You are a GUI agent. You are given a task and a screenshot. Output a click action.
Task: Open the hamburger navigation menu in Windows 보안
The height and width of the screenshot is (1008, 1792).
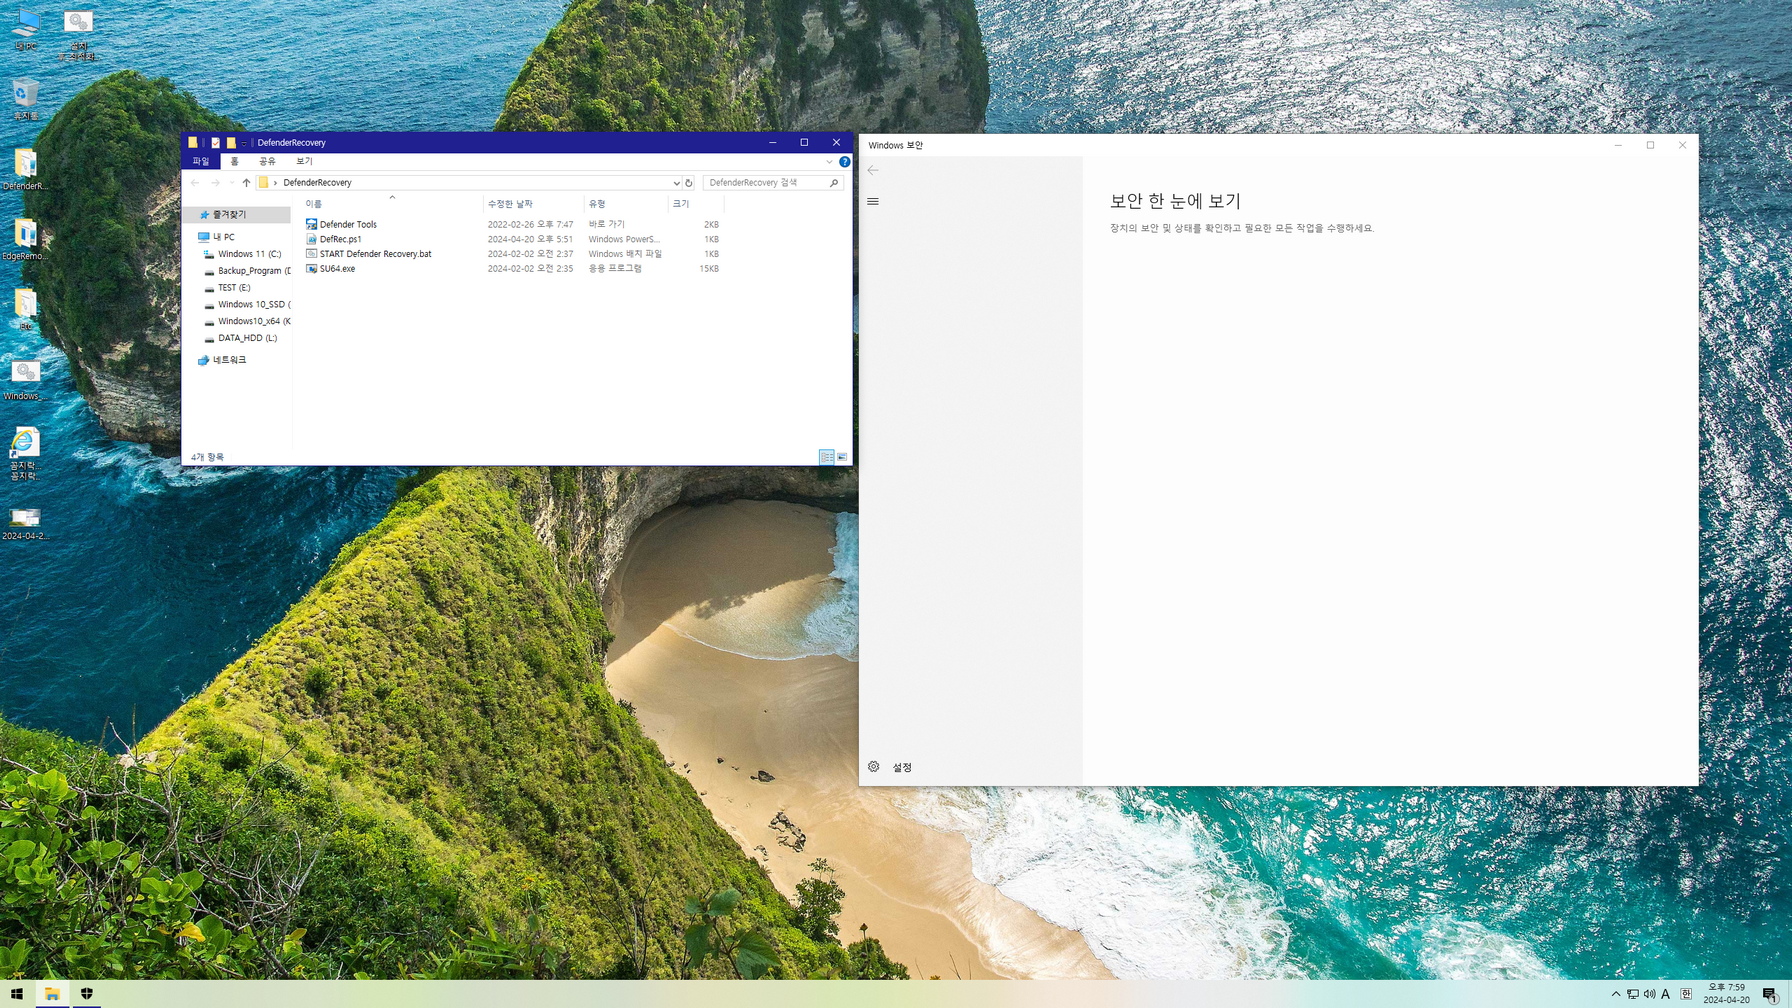point(873,201)
